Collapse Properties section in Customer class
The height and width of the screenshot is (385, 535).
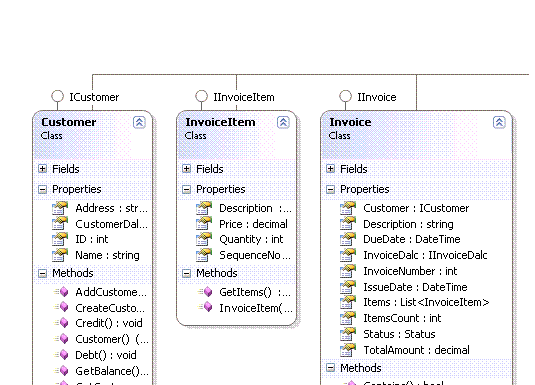(43, 189)
